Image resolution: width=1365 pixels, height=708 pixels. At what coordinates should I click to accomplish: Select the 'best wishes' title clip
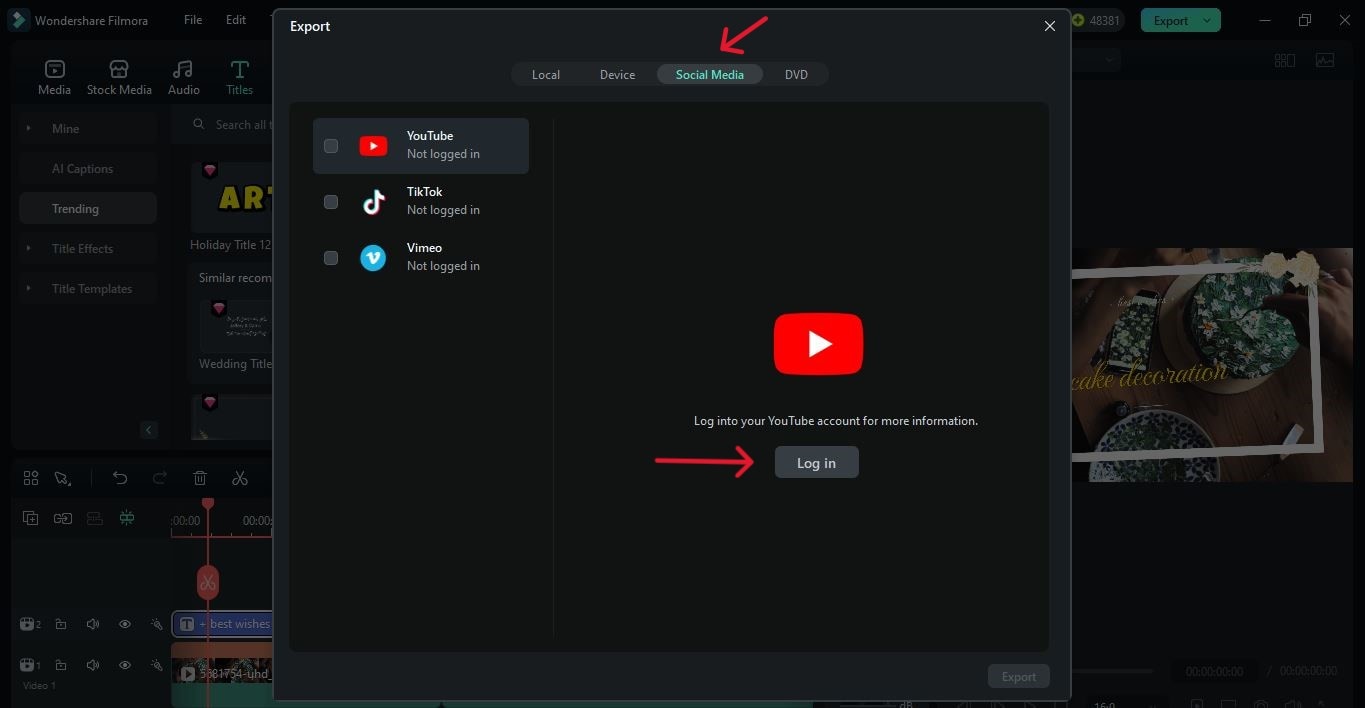click(x=222, y=624)
